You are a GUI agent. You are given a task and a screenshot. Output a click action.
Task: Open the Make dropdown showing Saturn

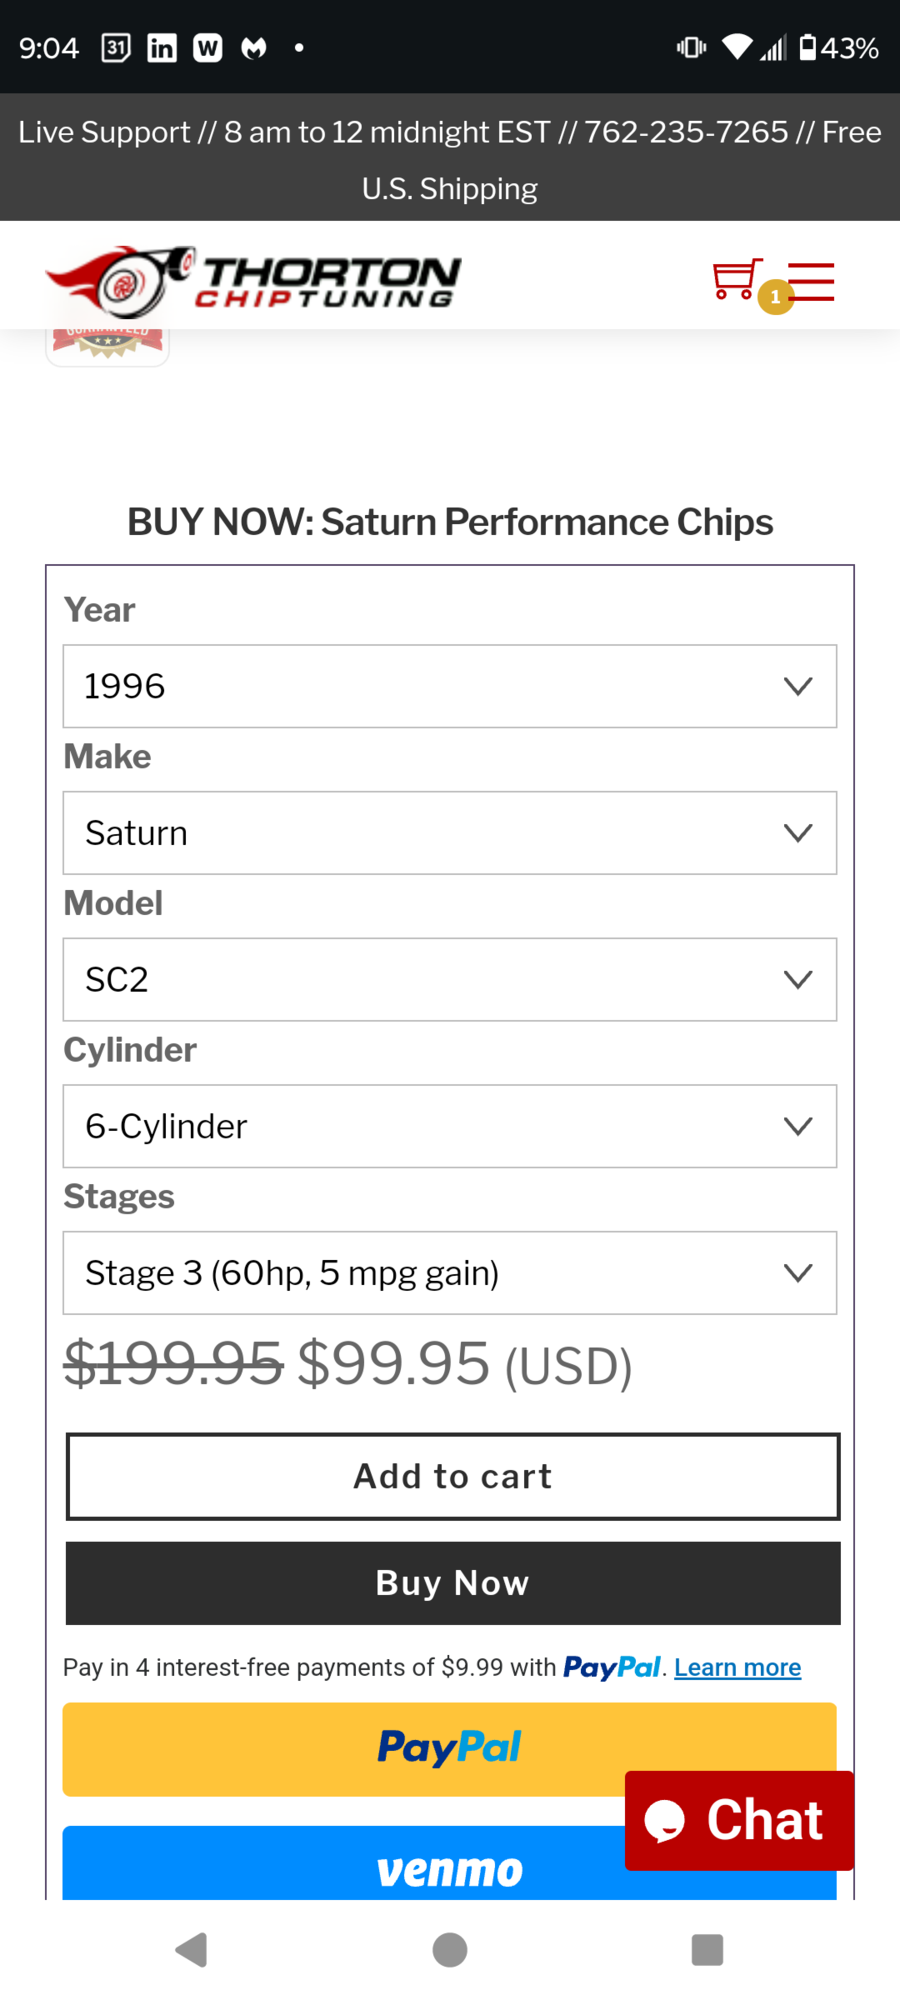pyautogui.click(x=449, y=833)
